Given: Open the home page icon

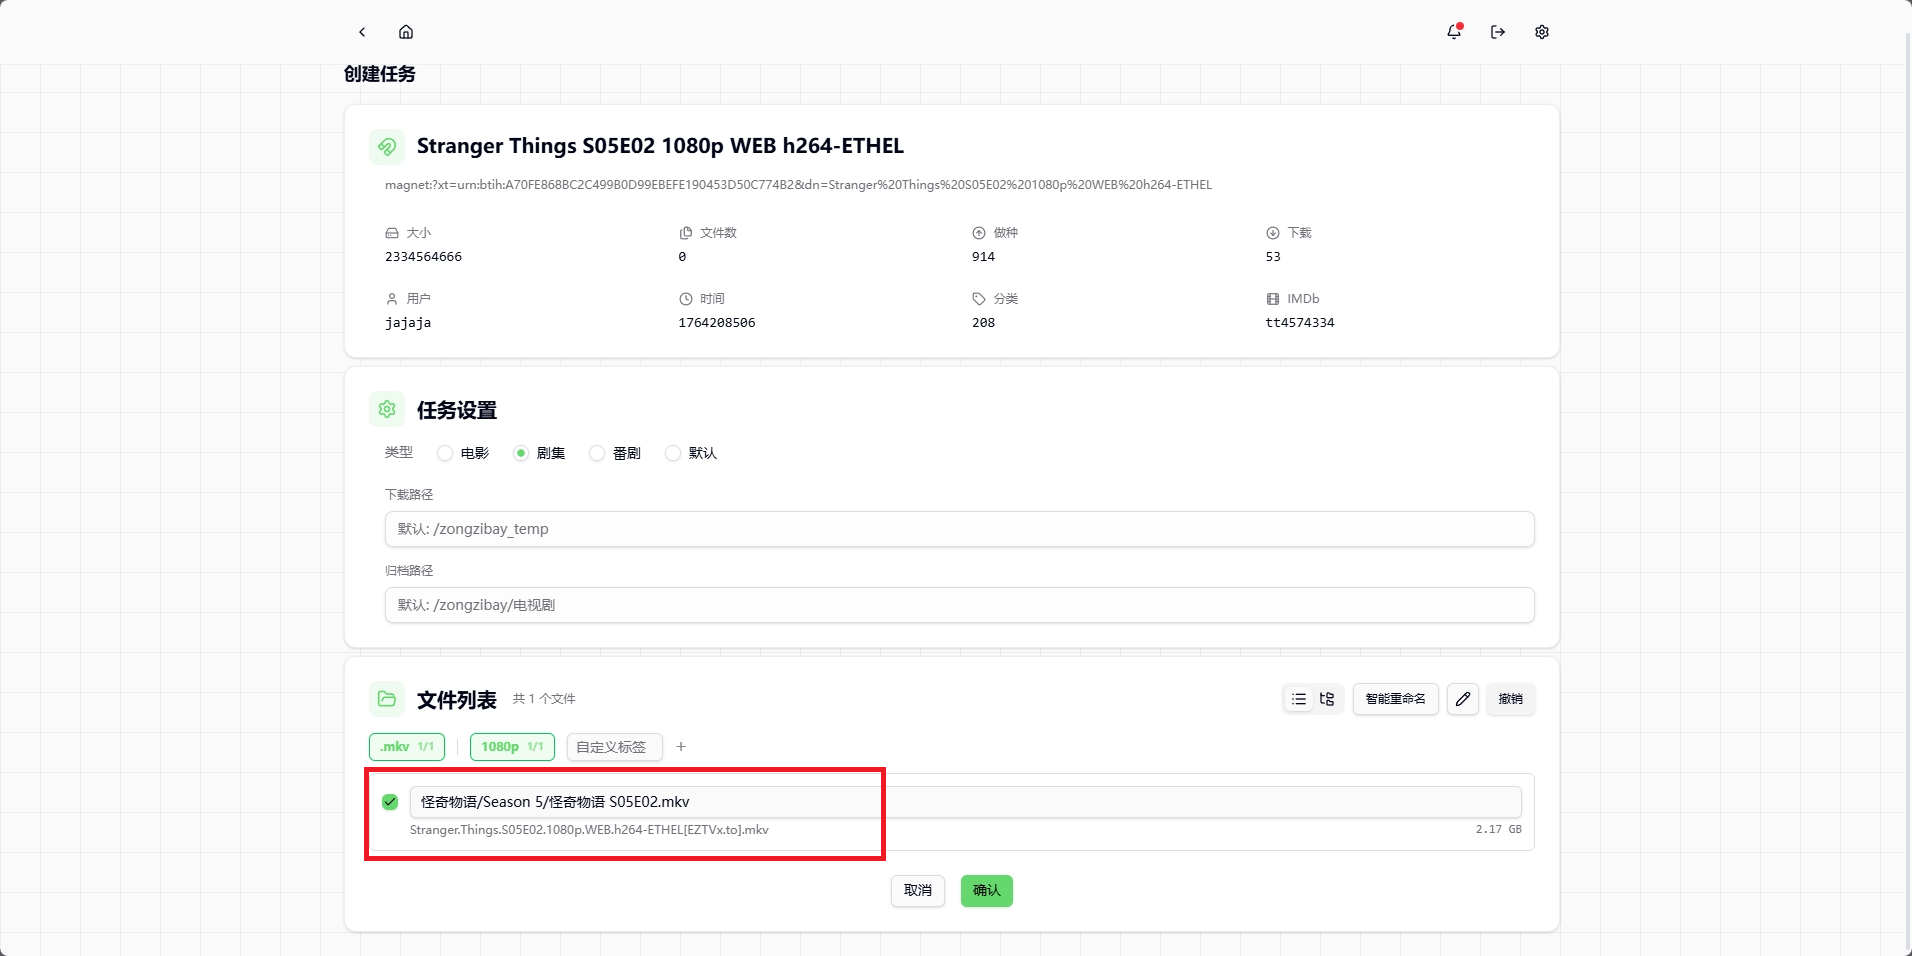Looking at the screenshot, I should 406,32.
